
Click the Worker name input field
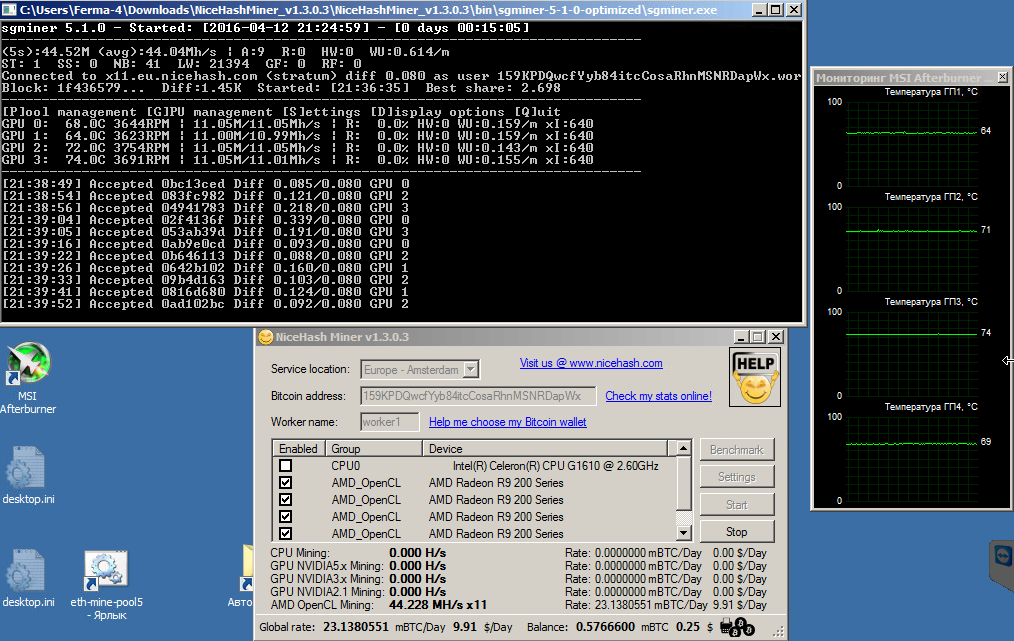pos(389,422)
